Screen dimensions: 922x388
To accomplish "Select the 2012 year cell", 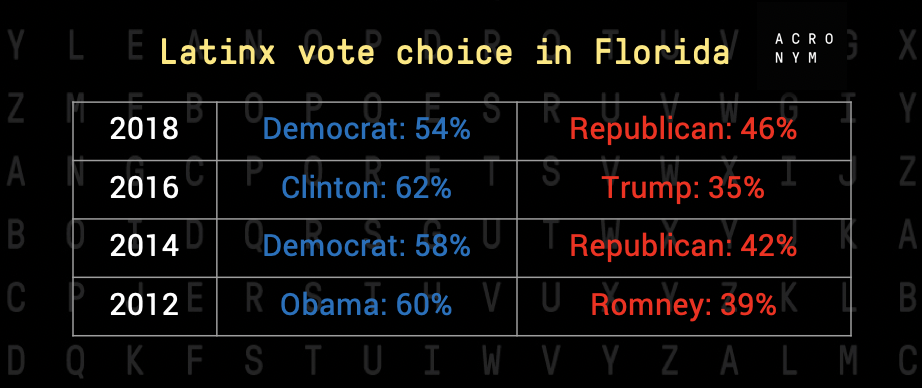I will pyautogui.click(x=145, y=306).
